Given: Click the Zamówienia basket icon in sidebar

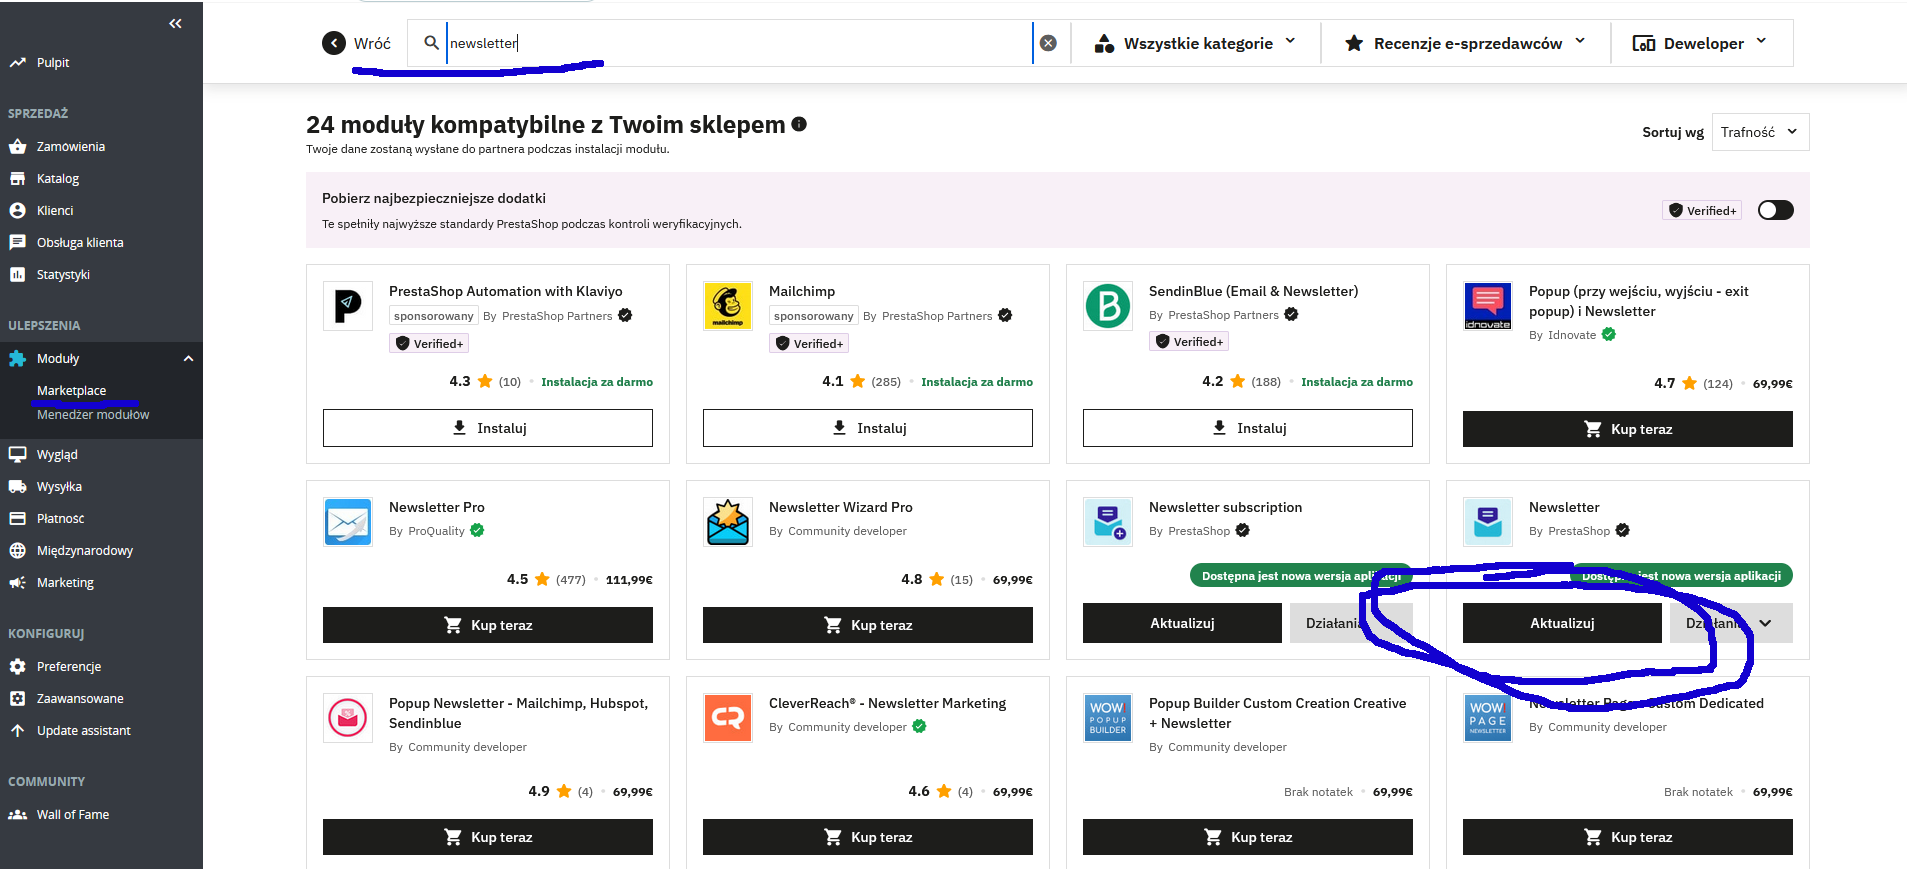Looking at the screenshot, I should click(17, 146).
